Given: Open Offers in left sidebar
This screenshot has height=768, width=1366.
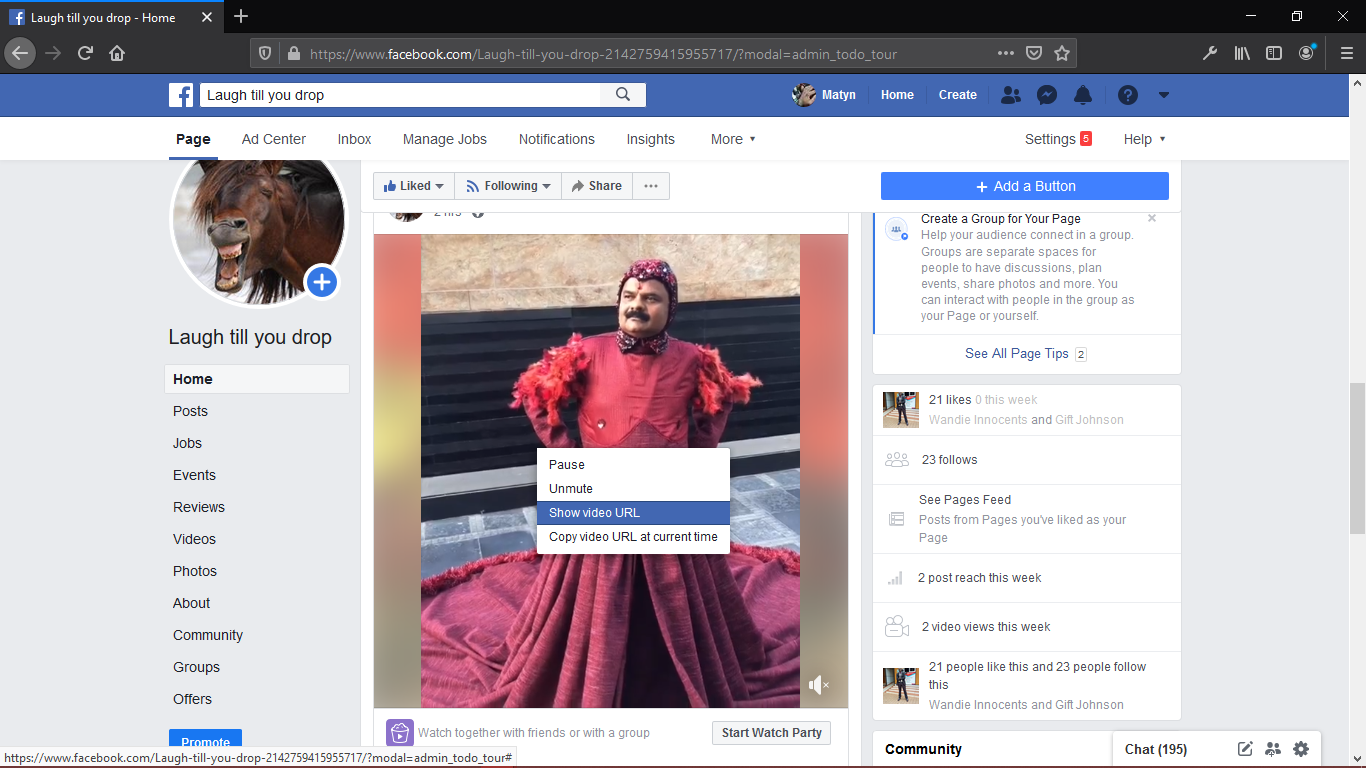Looking at the screenshot, I should [192, 699].
